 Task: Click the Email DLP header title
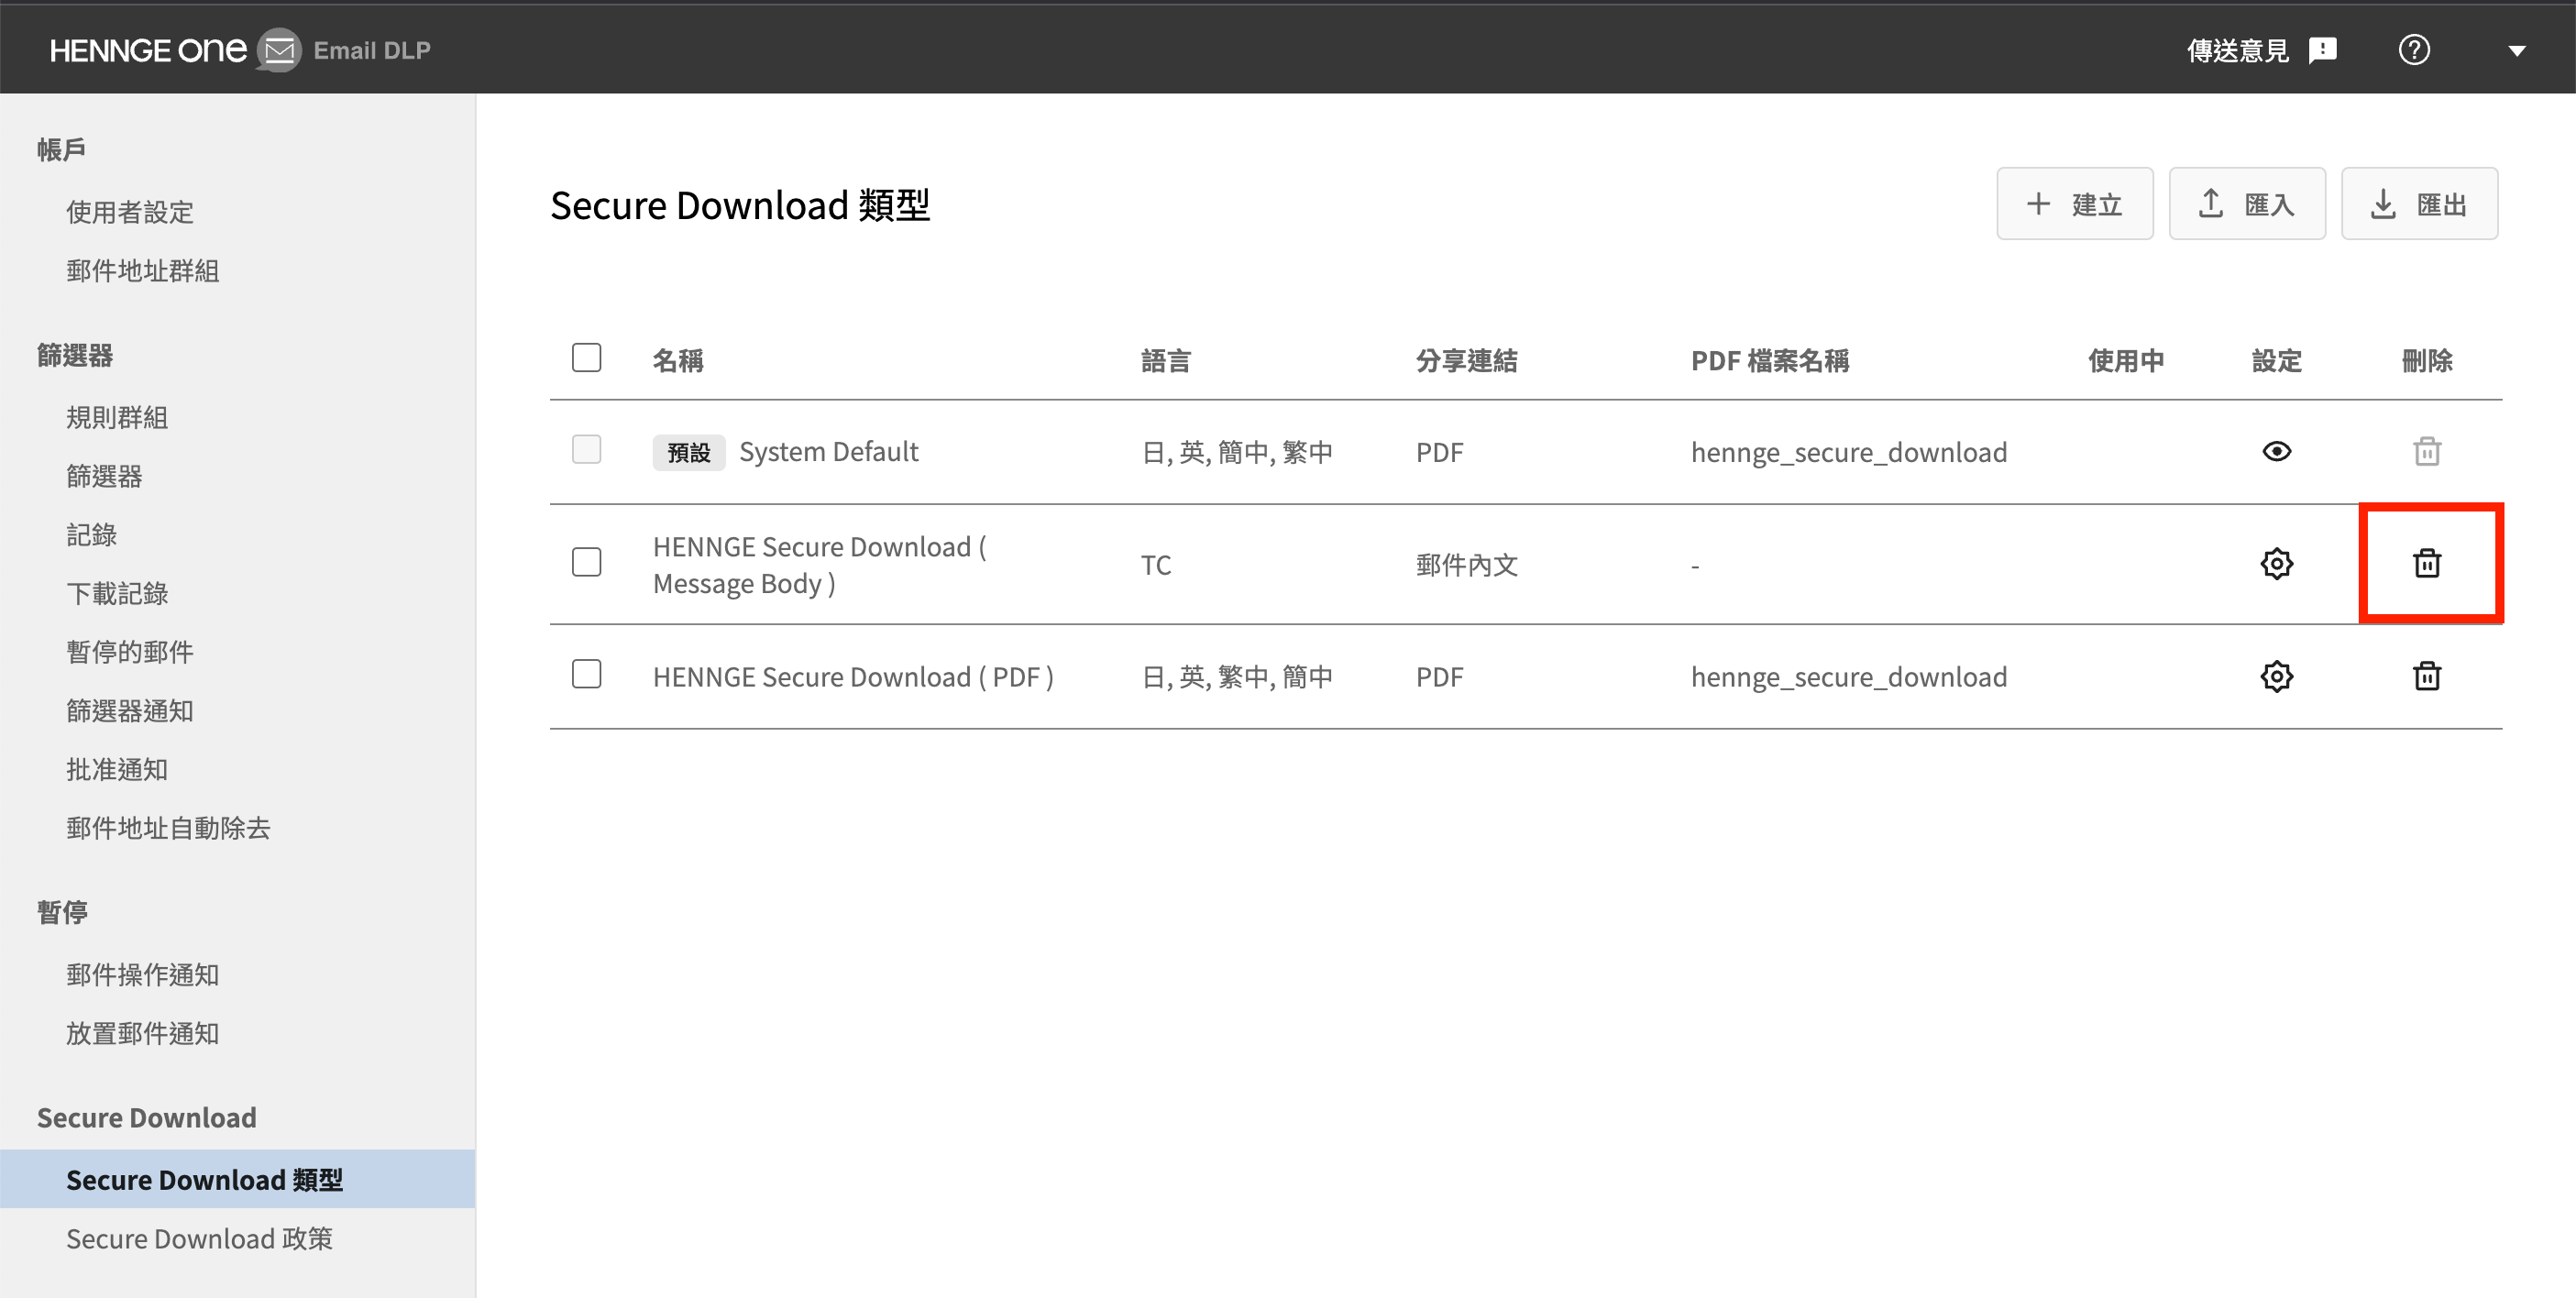tap(372, 50)
